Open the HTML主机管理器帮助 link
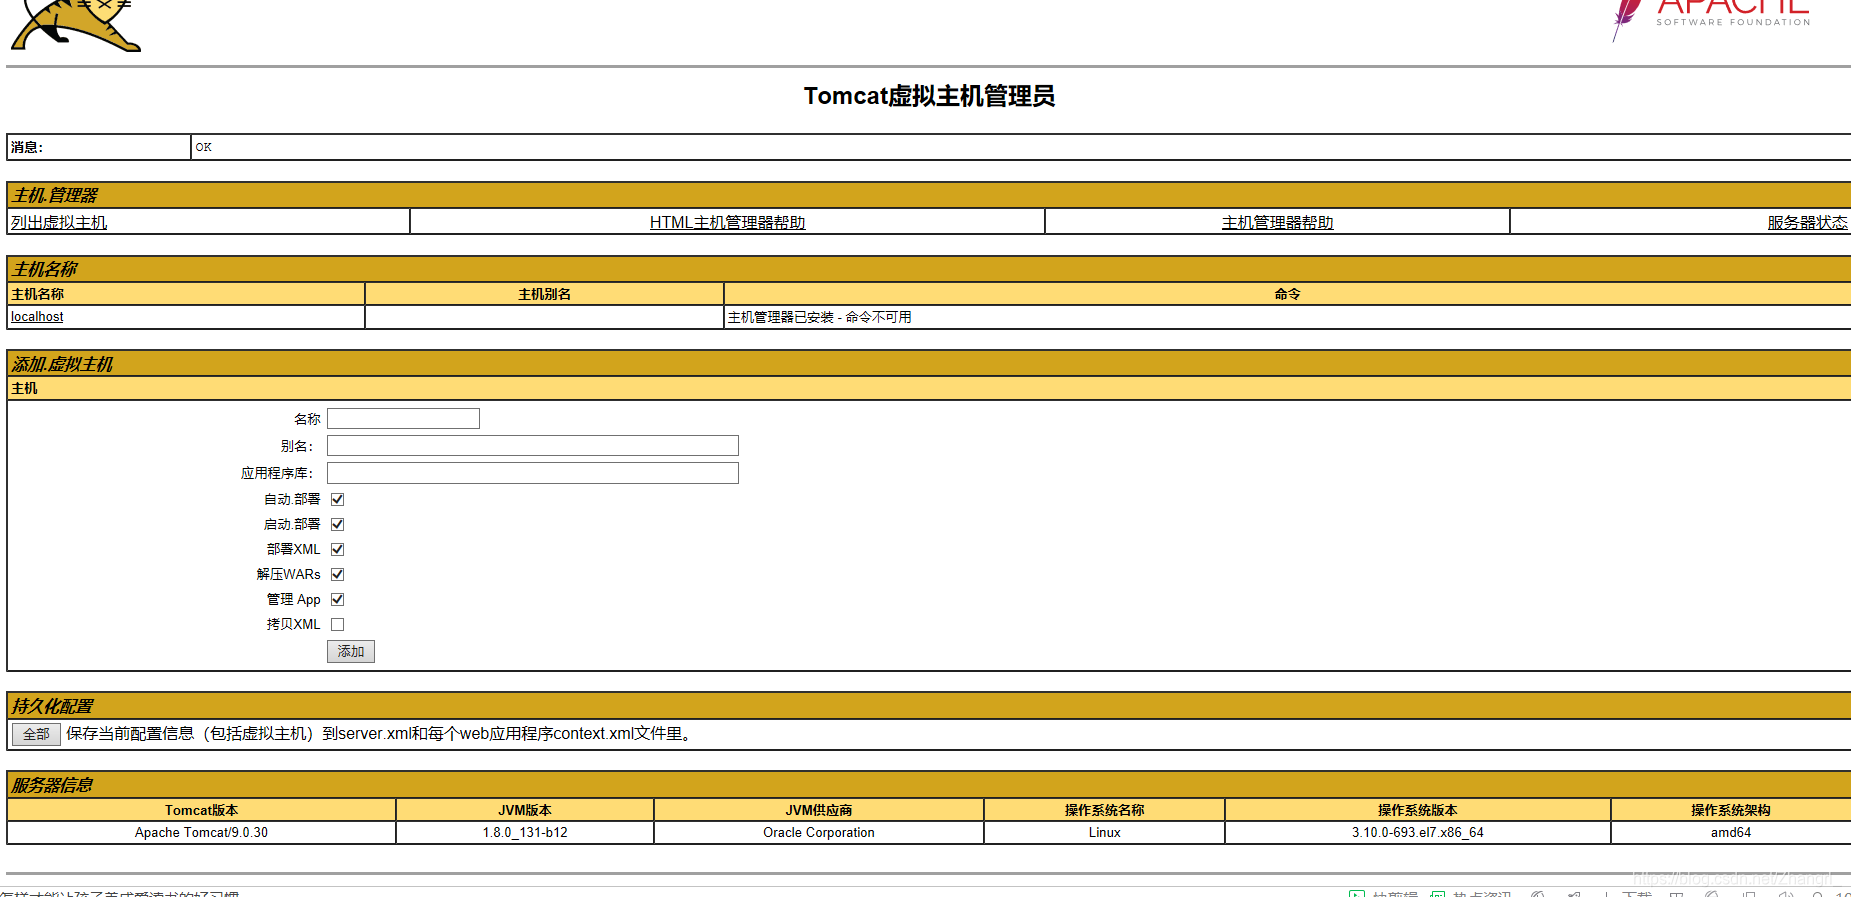This screenshot has height=897, width=1851. click(727, 222)
